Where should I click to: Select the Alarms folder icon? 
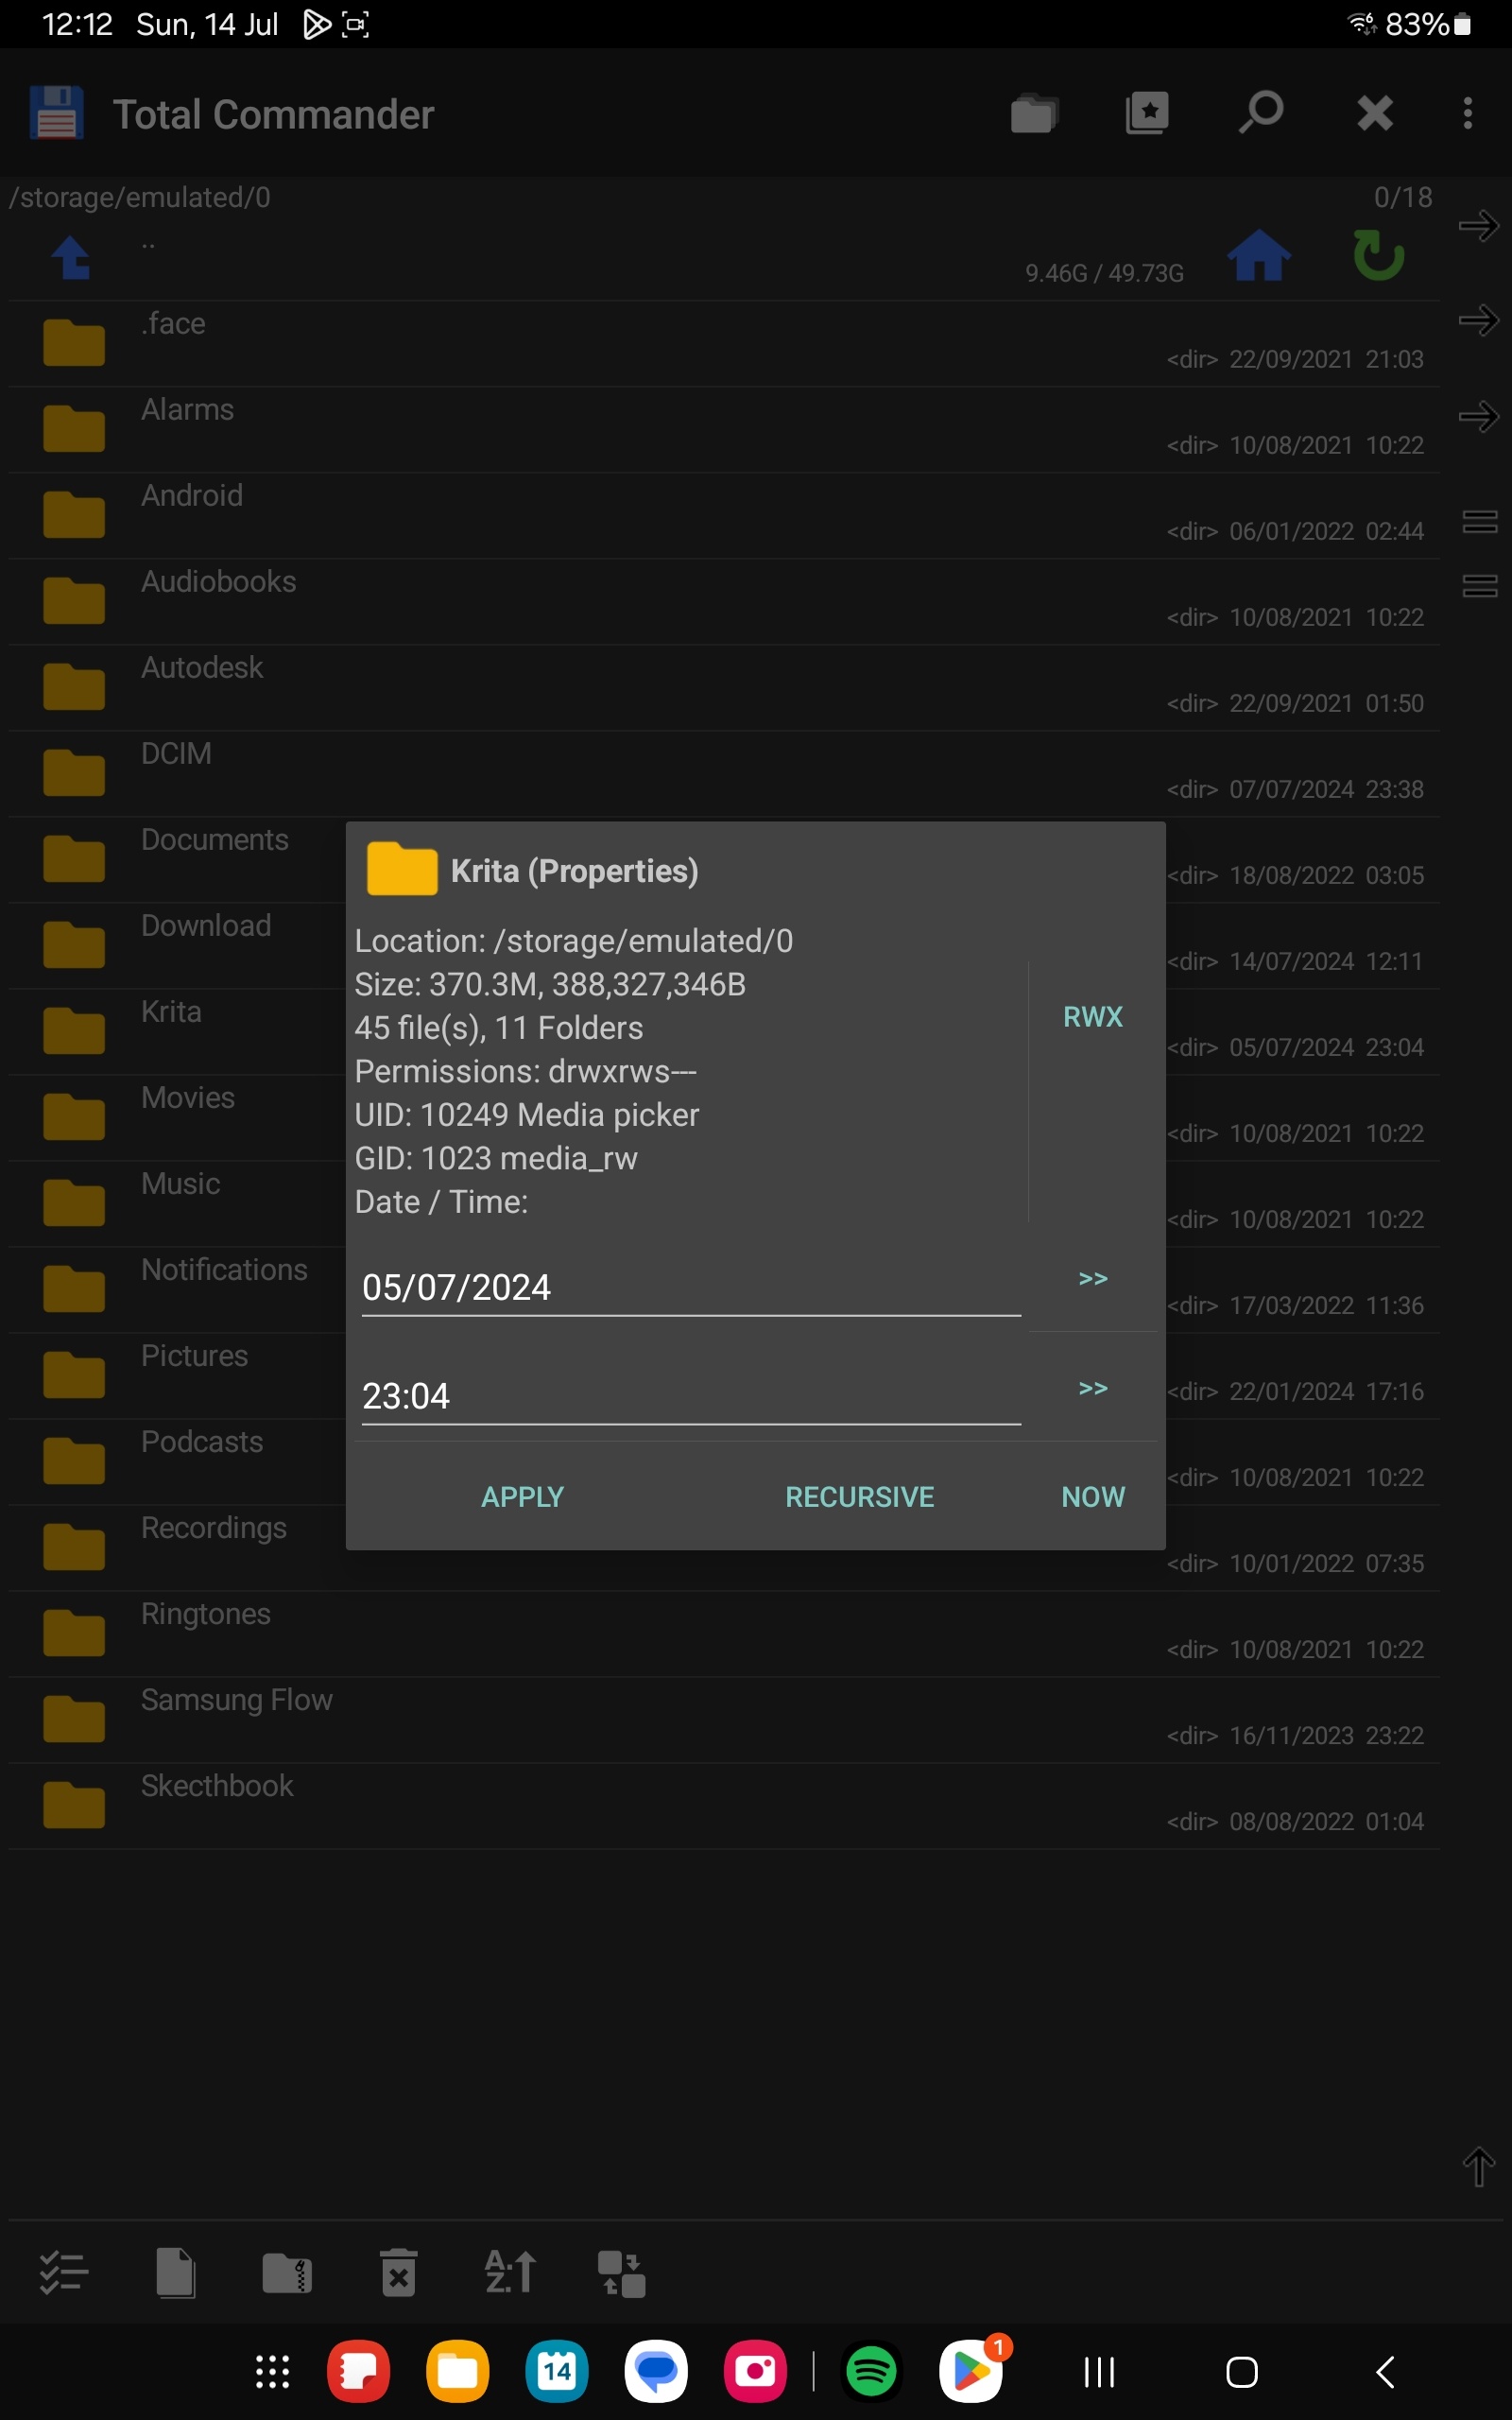click(74, 429)
